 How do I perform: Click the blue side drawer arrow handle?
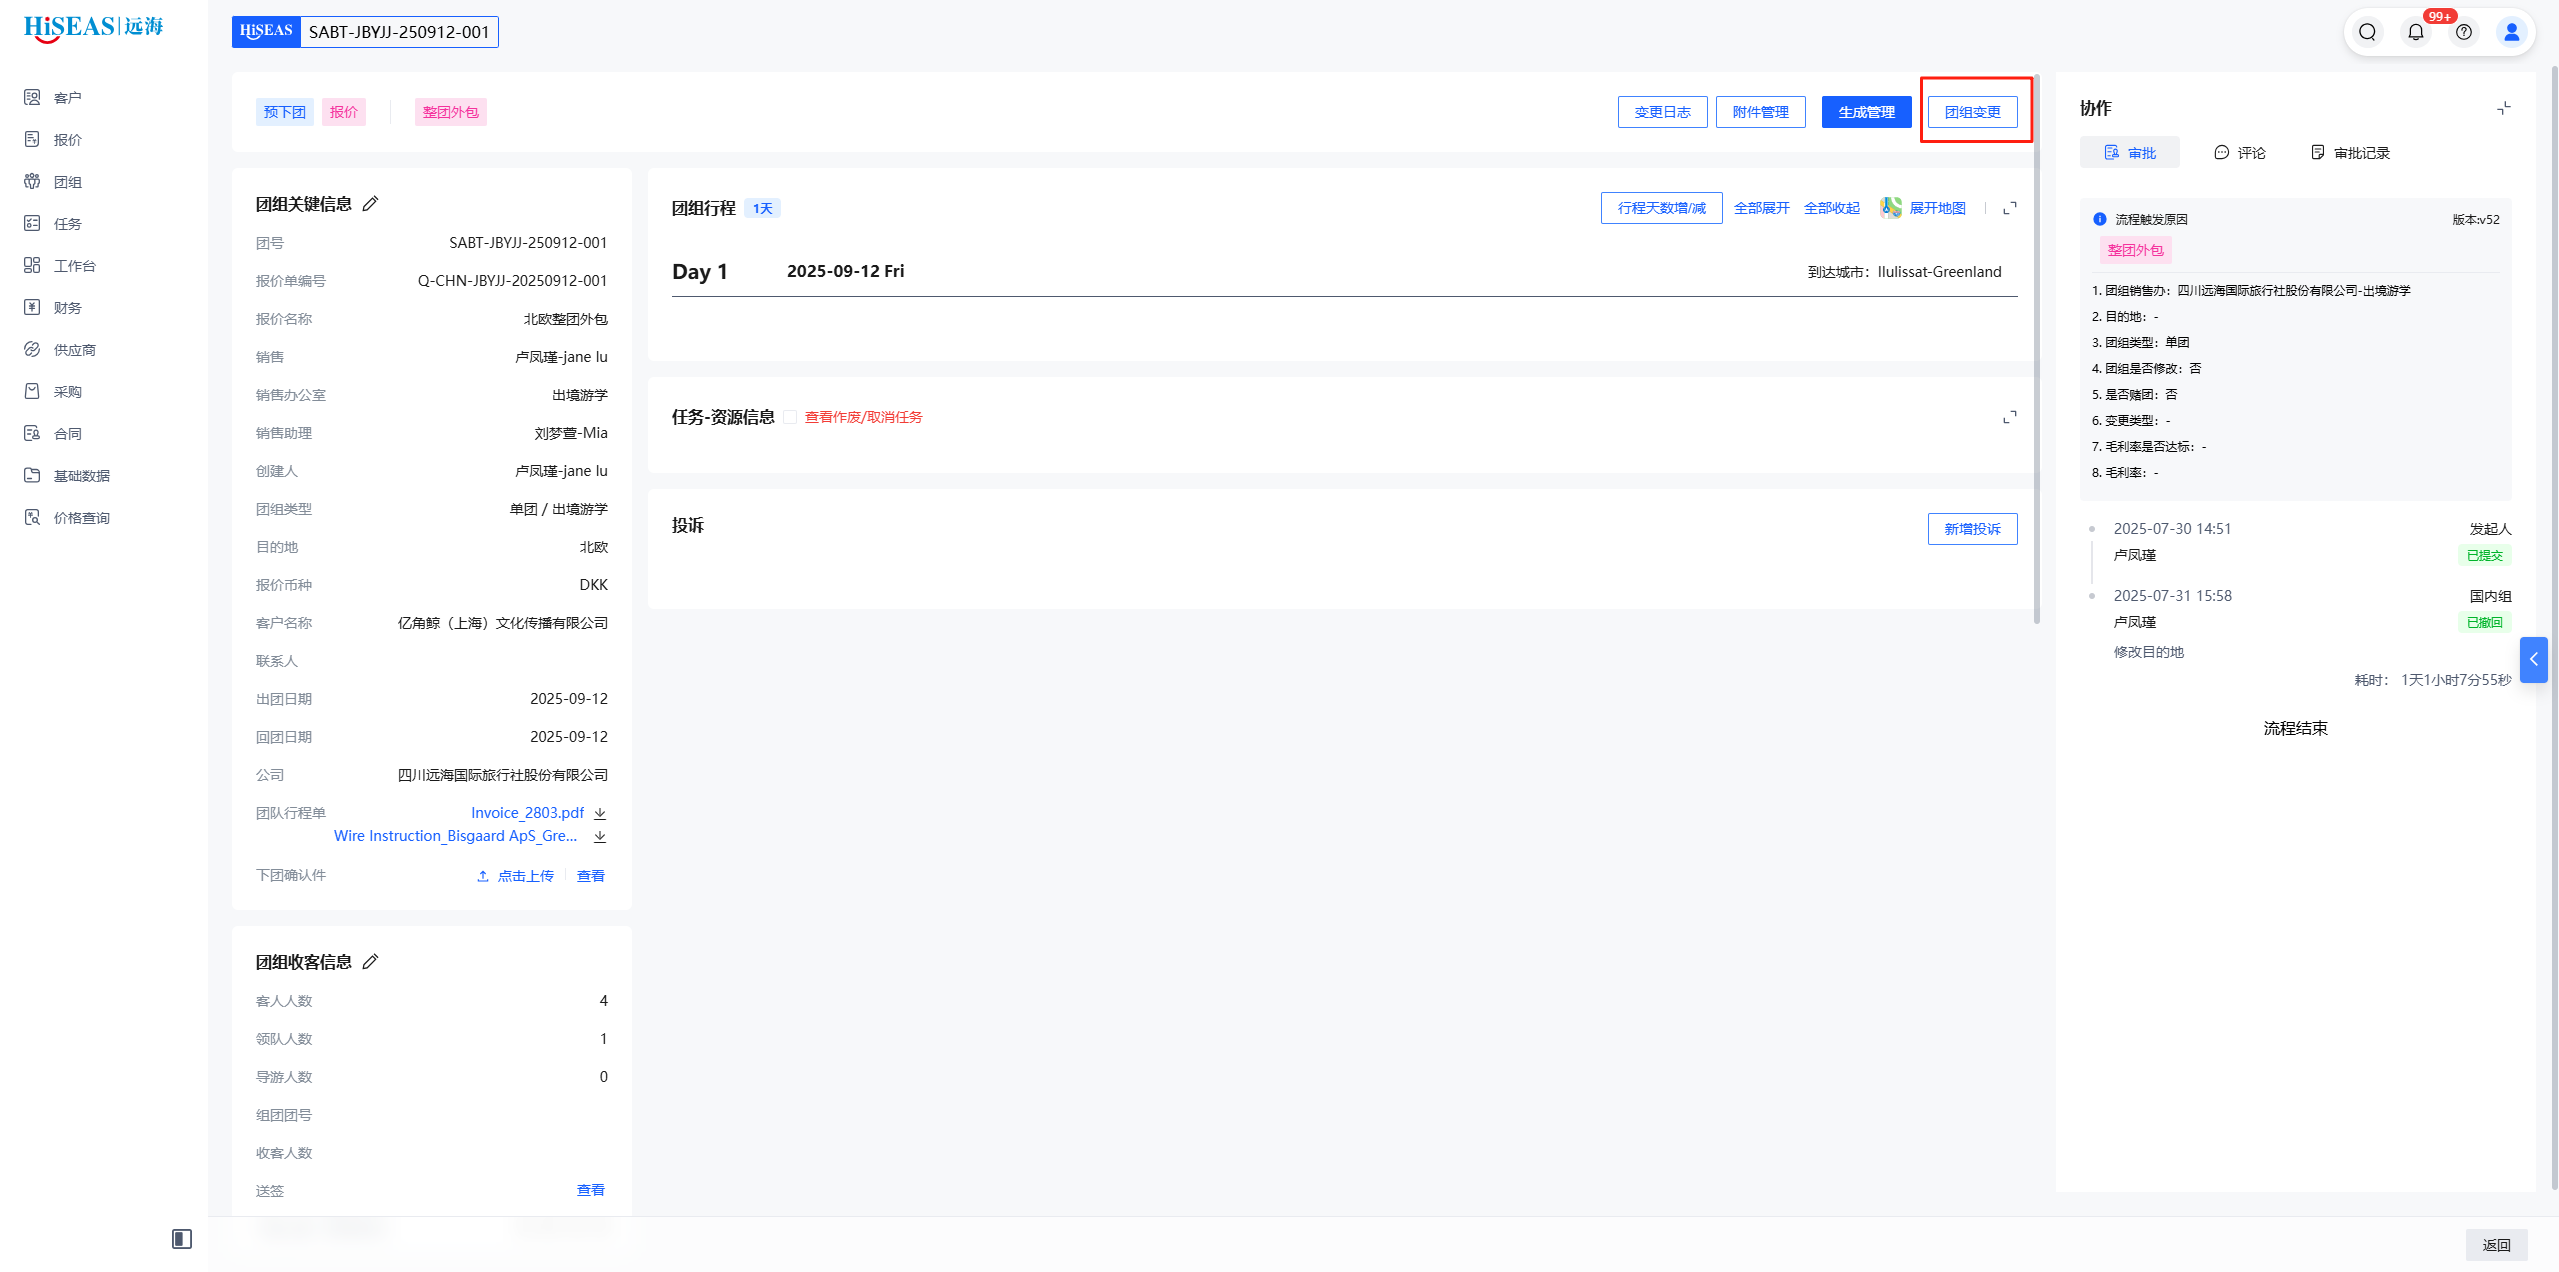(2533, 659)
